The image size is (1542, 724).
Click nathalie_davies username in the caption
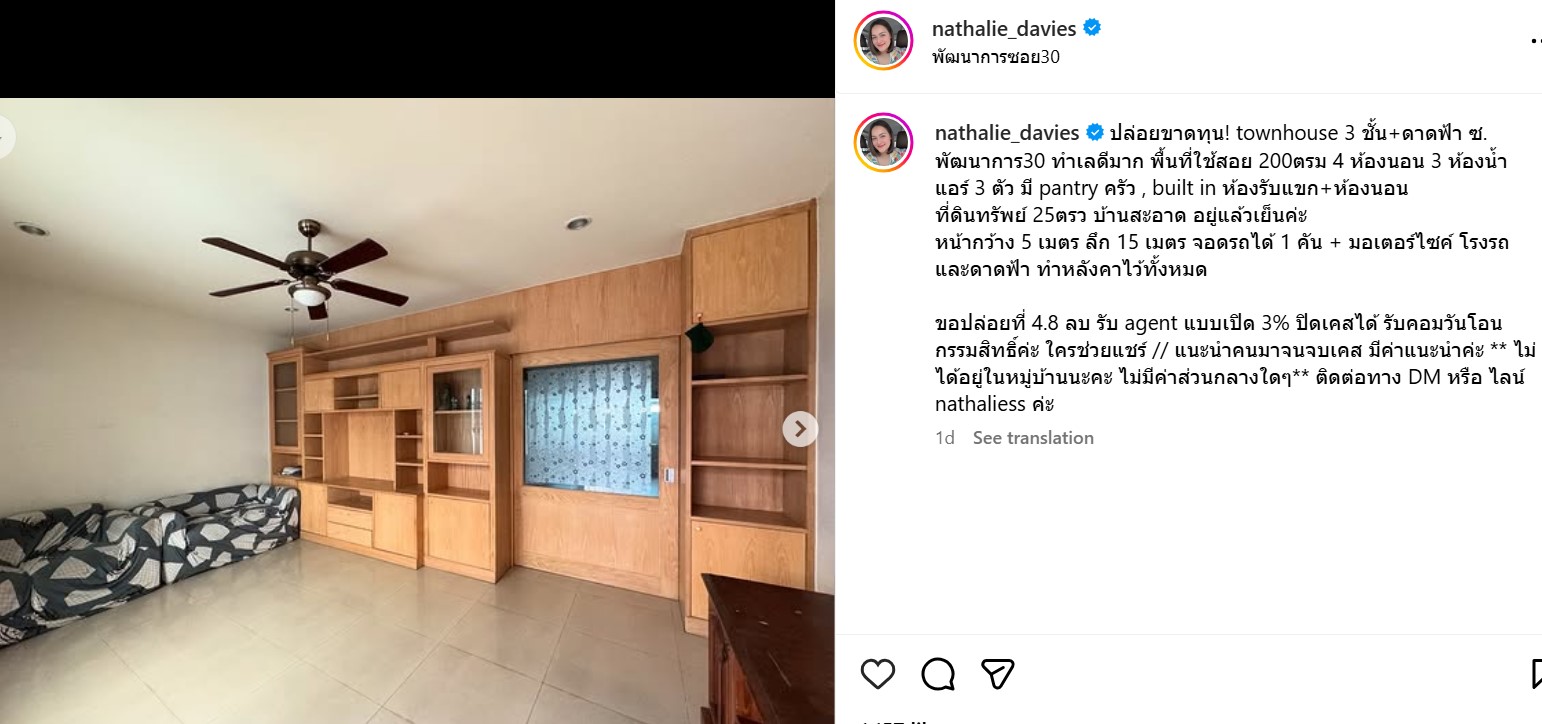1006,132
